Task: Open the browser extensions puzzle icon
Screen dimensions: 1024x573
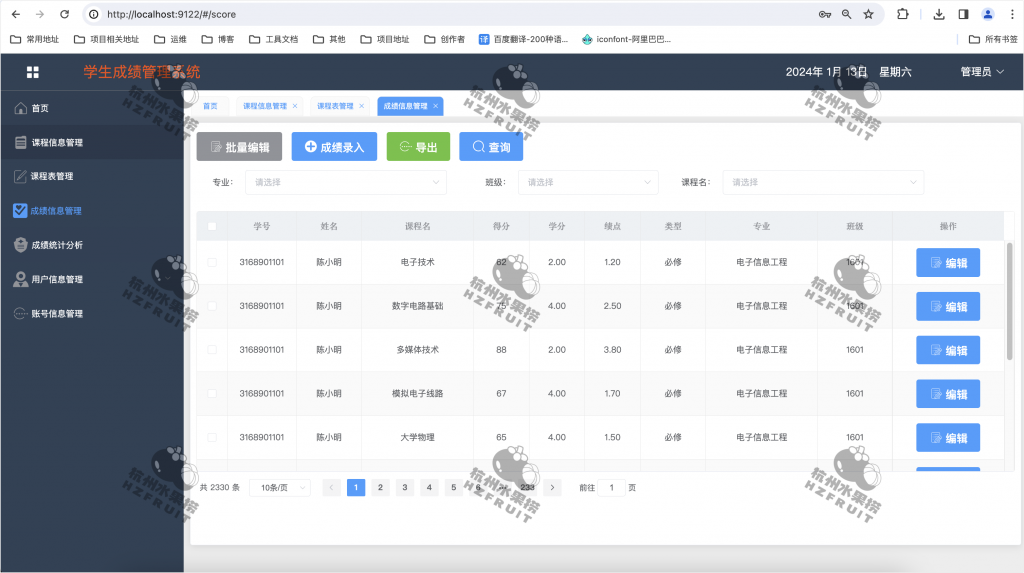Action: point(903,14)
